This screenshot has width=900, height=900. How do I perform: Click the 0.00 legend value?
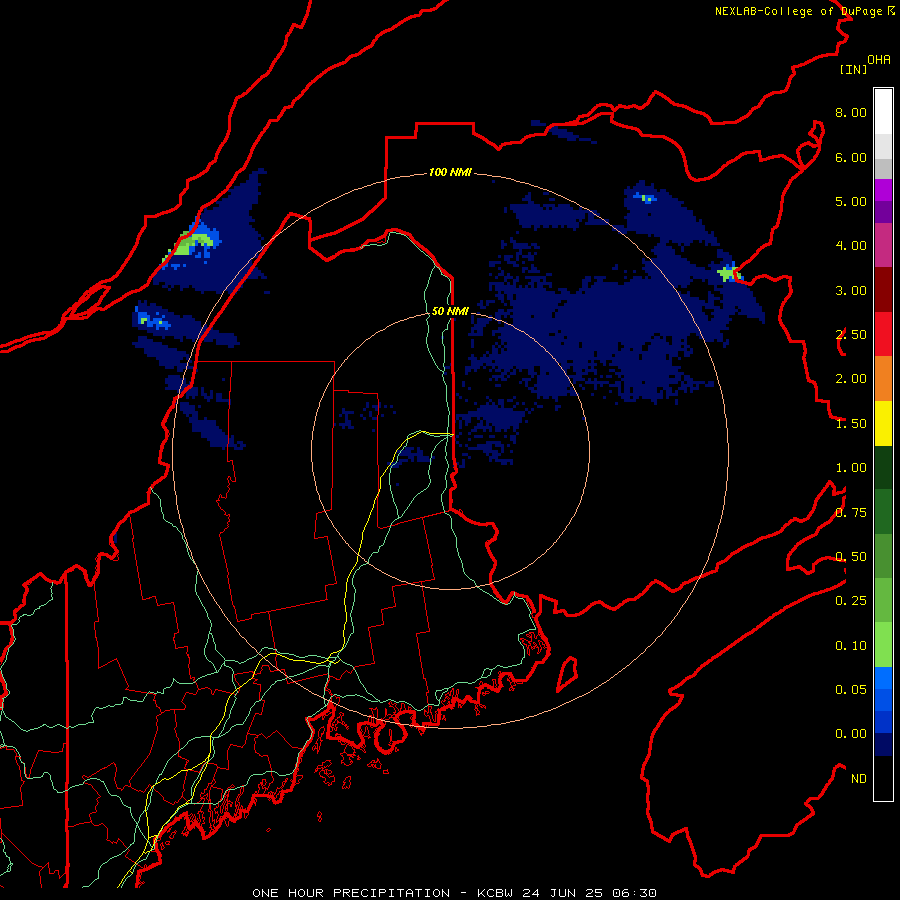(851, 734)
